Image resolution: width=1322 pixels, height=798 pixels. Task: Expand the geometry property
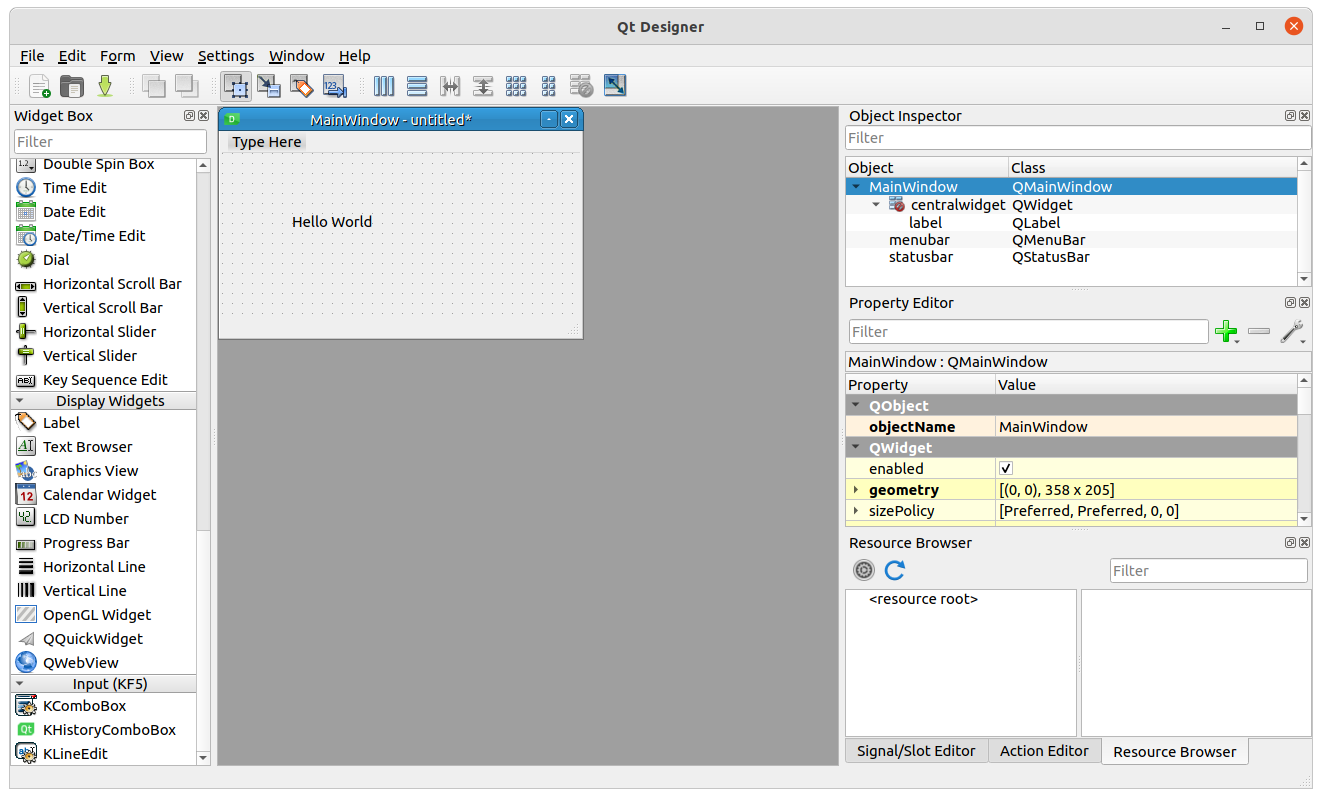coord(856,490)
